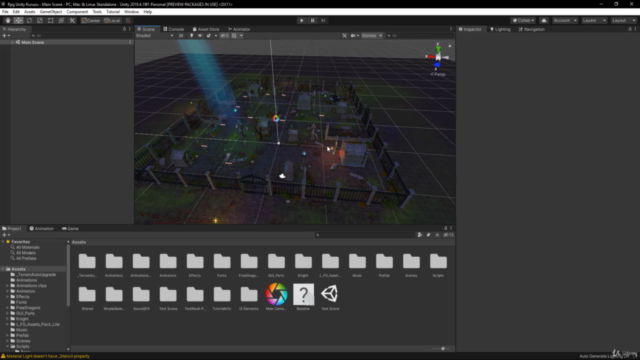The width and height of the screenshot is (640, 360).
Task: Toggle scene effects icon
Action: click(x=209, y=36)
